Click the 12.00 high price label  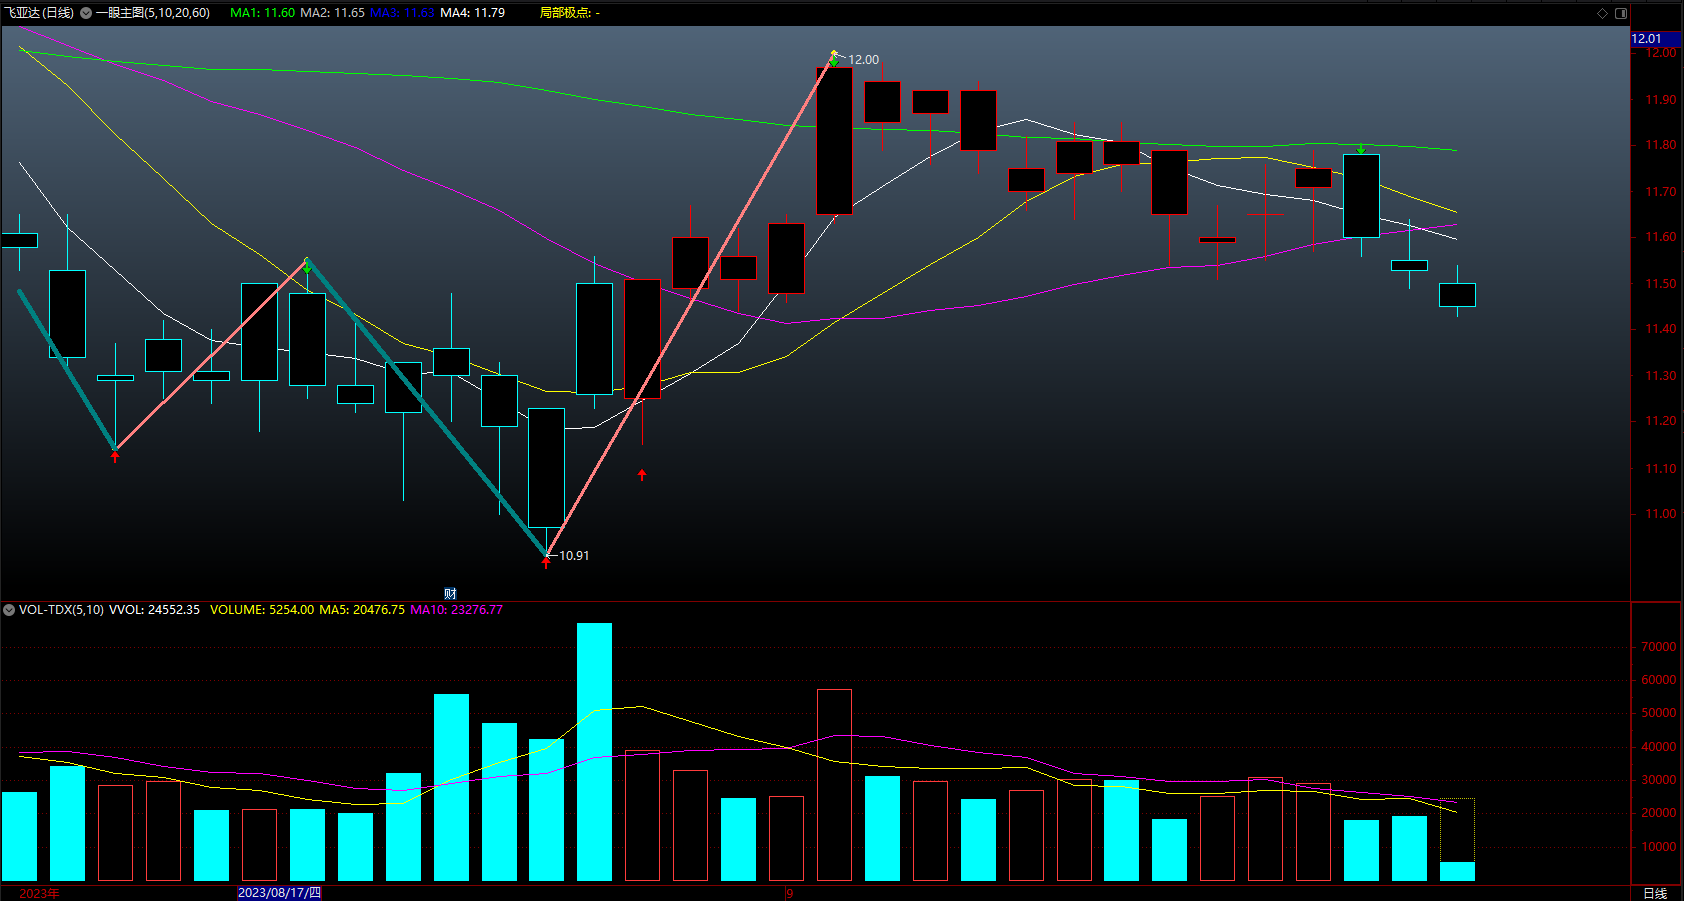pos(863,60)
